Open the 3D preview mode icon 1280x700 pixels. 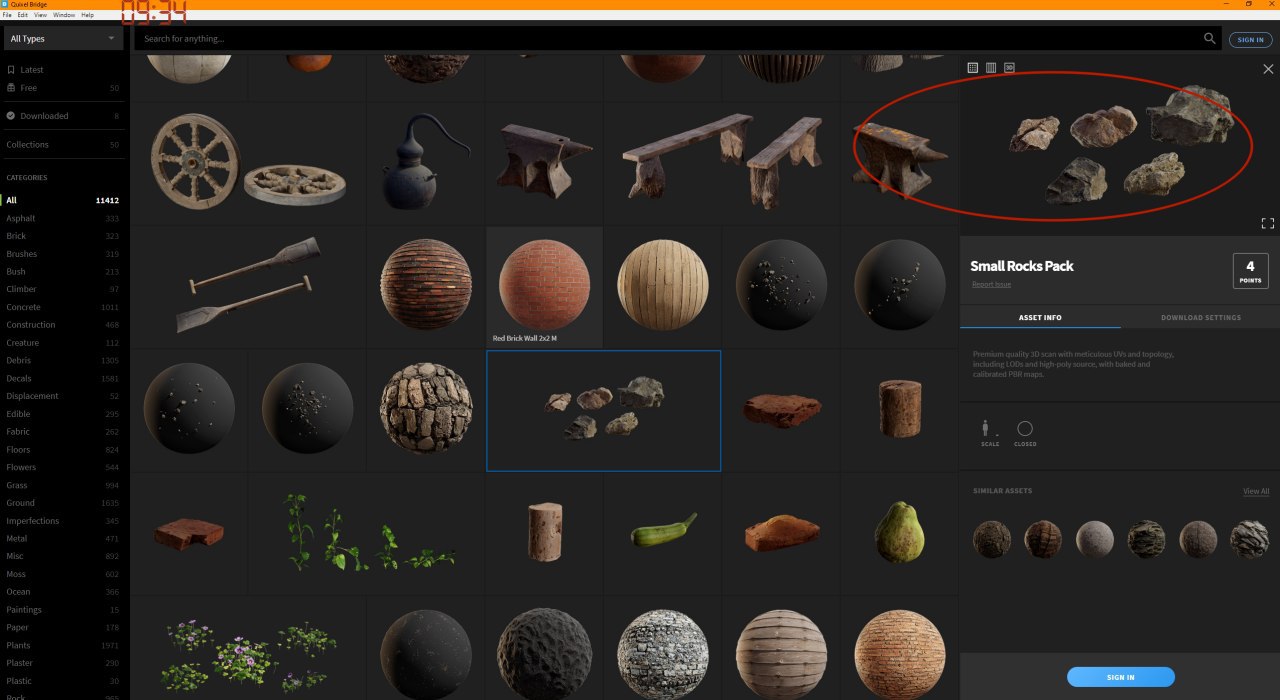(1010, 68)
